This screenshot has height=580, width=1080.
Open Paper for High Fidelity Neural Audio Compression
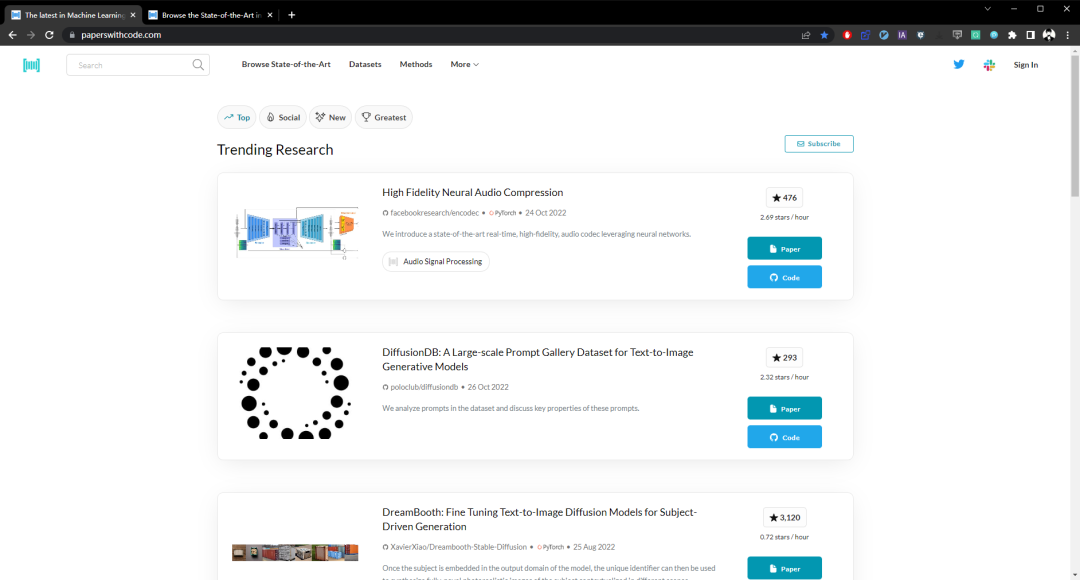(785, 248)
